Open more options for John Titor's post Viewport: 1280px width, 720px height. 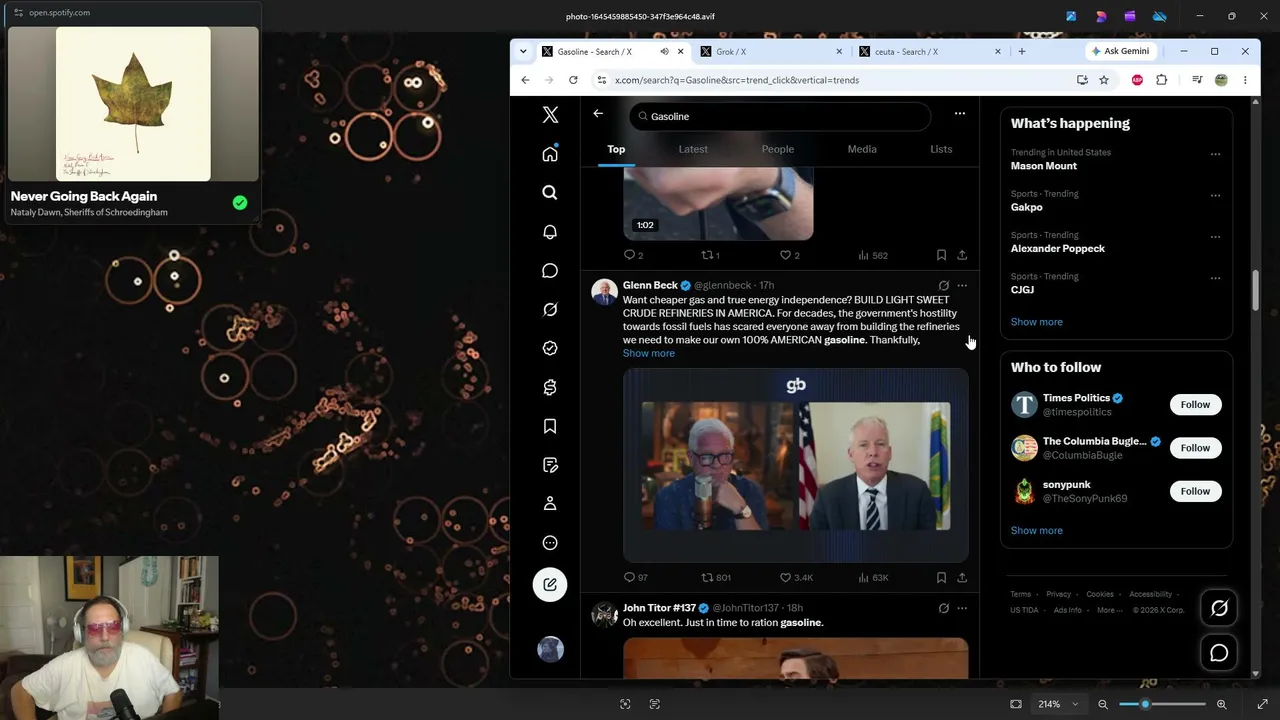pos(962,608)
